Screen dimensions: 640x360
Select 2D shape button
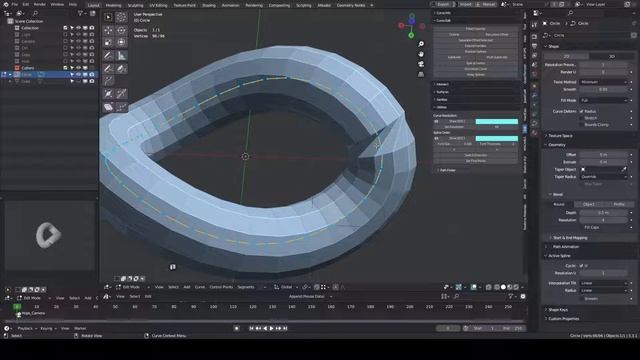(x=567, y=56)
